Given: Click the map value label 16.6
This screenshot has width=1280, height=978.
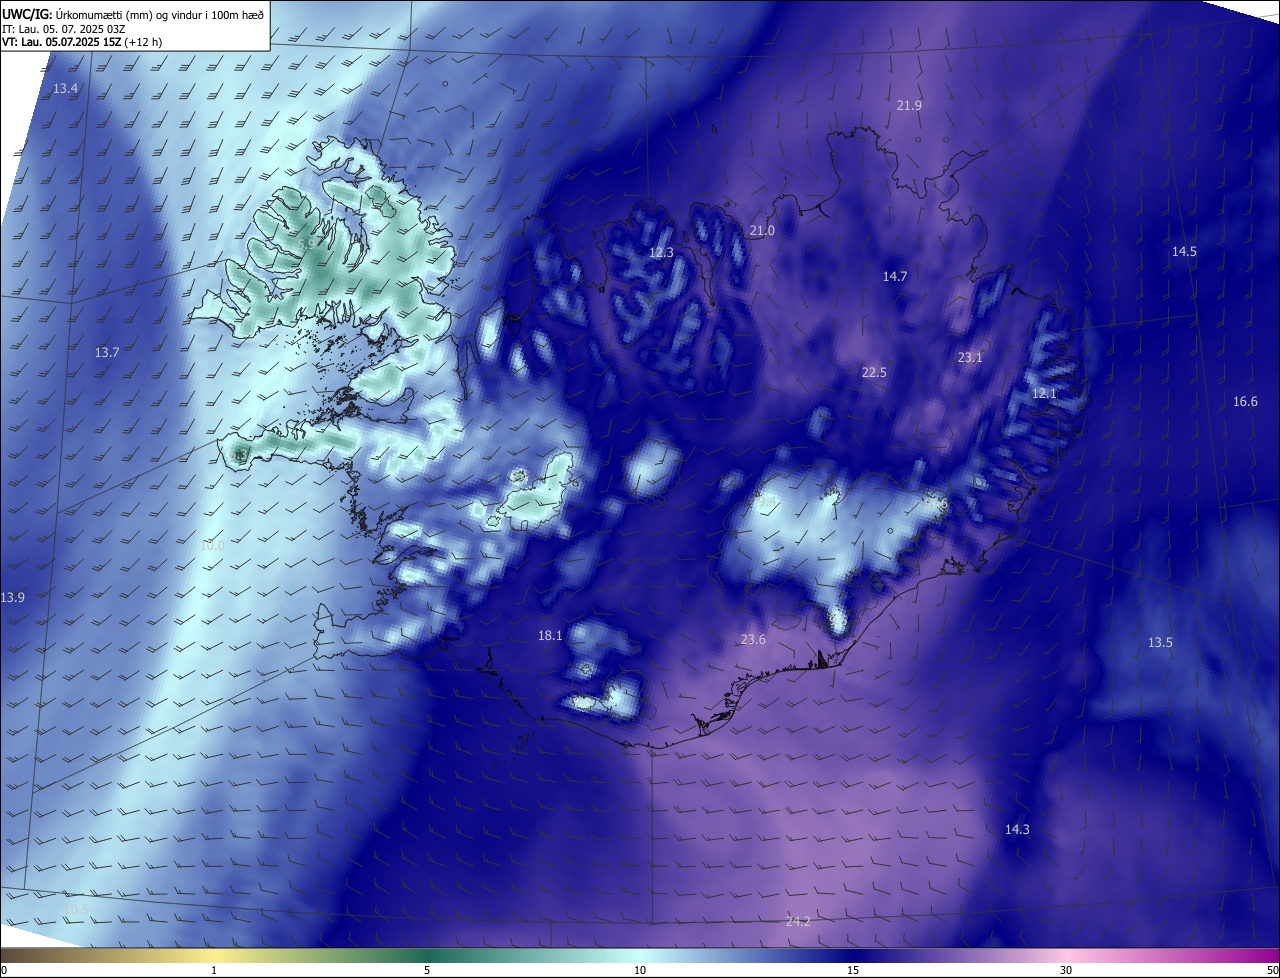Looking at the screenshot, I should coord(1245,402).
